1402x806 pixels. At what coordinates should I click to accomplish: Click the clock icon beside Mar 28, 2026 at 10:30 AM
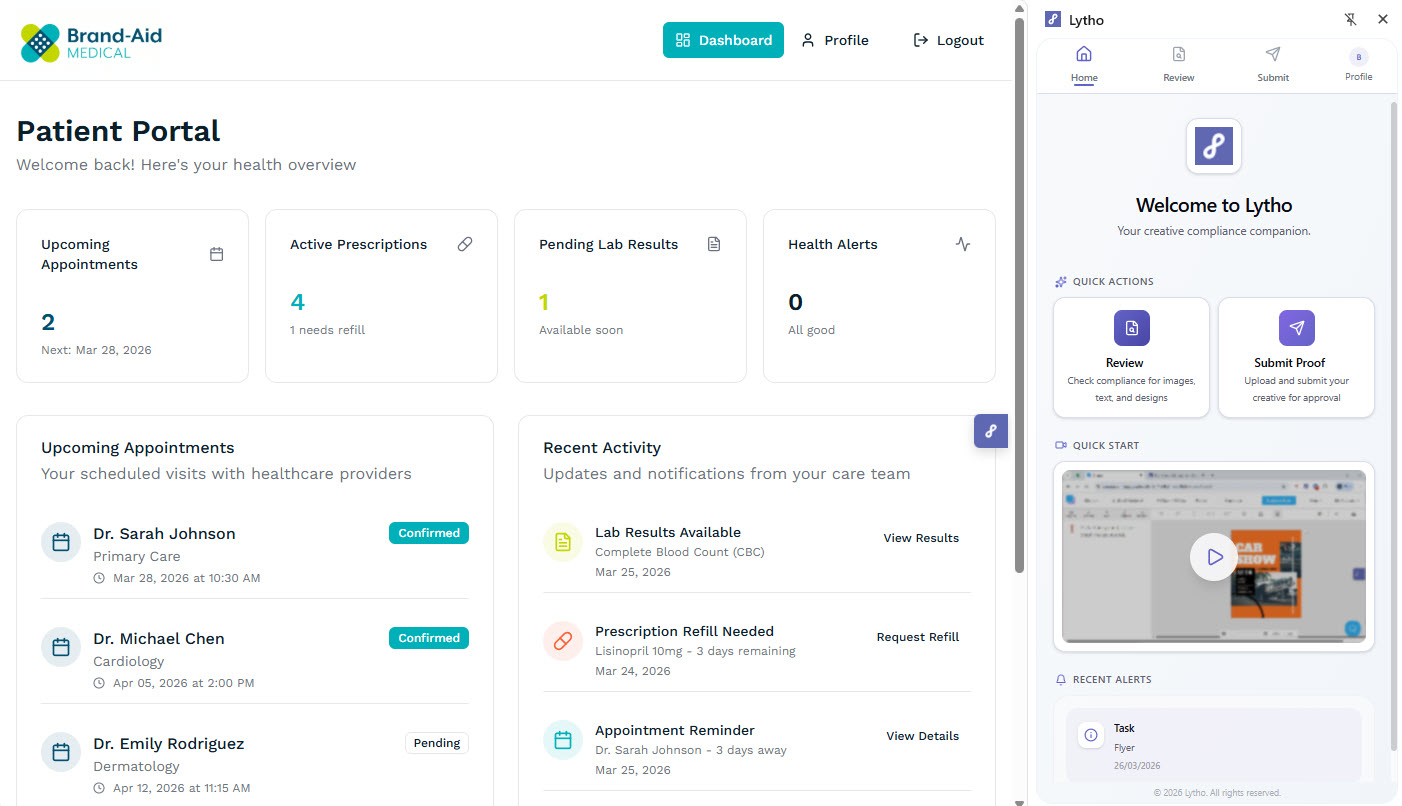click(x=99, y=578)
